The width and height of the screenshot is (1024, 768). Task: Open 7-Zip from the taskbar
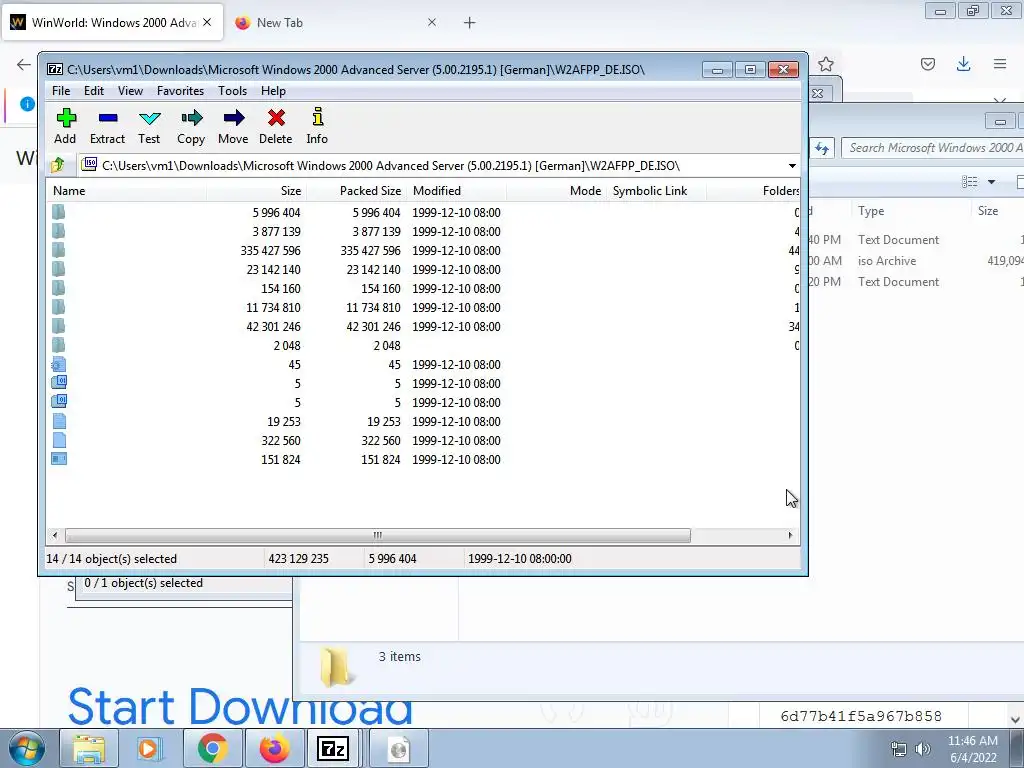[333, 749]
